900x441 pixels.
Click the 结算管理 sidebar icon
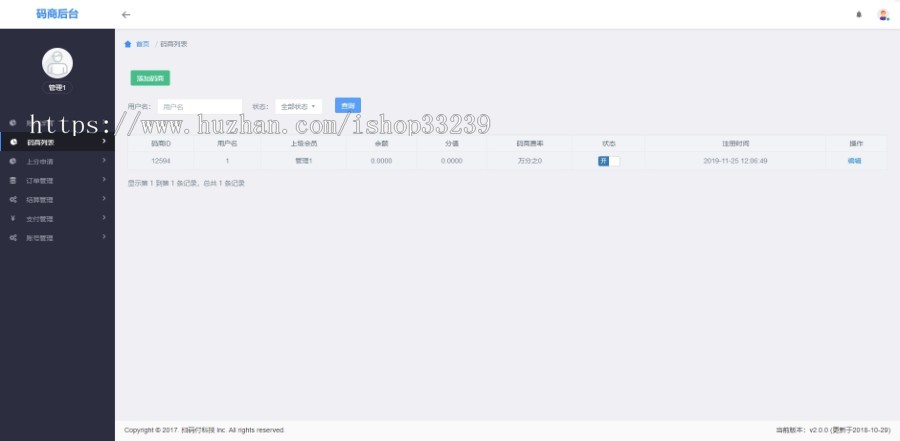coord(13,199)
